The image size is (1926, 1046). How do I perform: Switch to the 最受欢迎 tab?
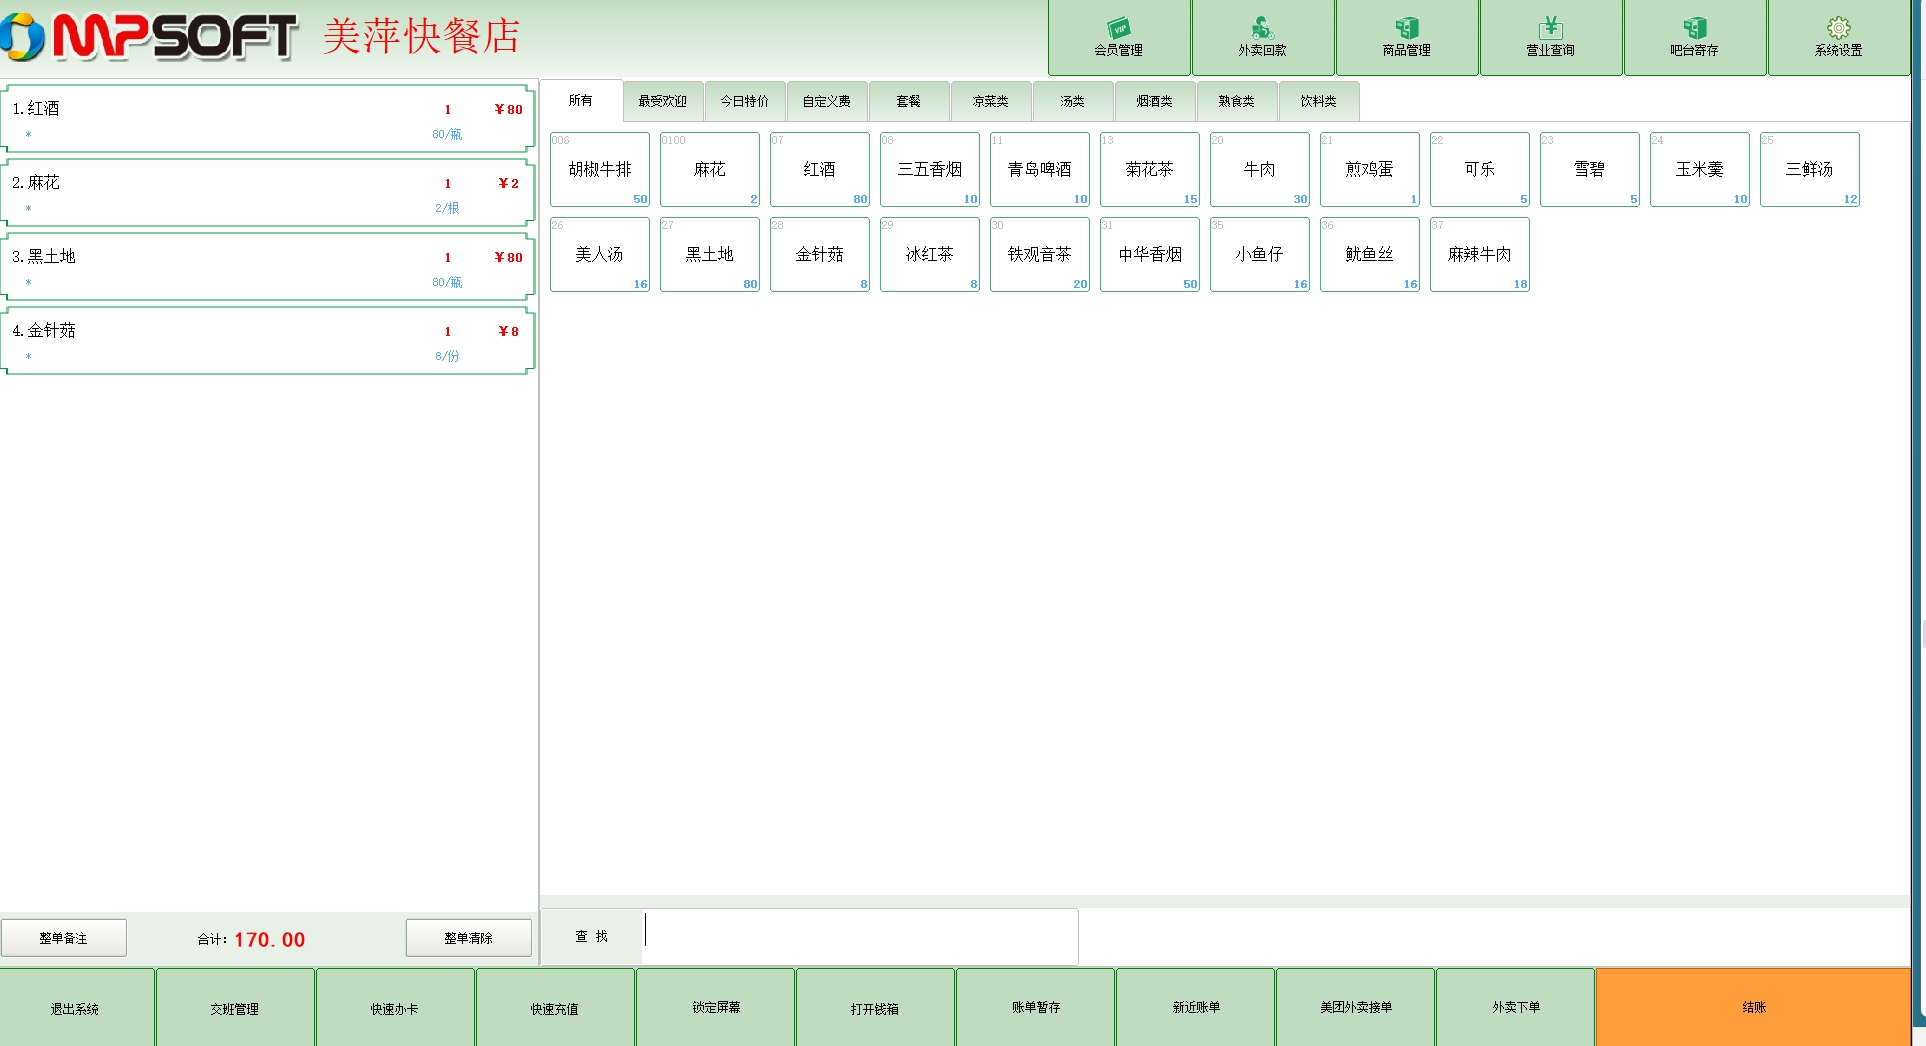662,101
